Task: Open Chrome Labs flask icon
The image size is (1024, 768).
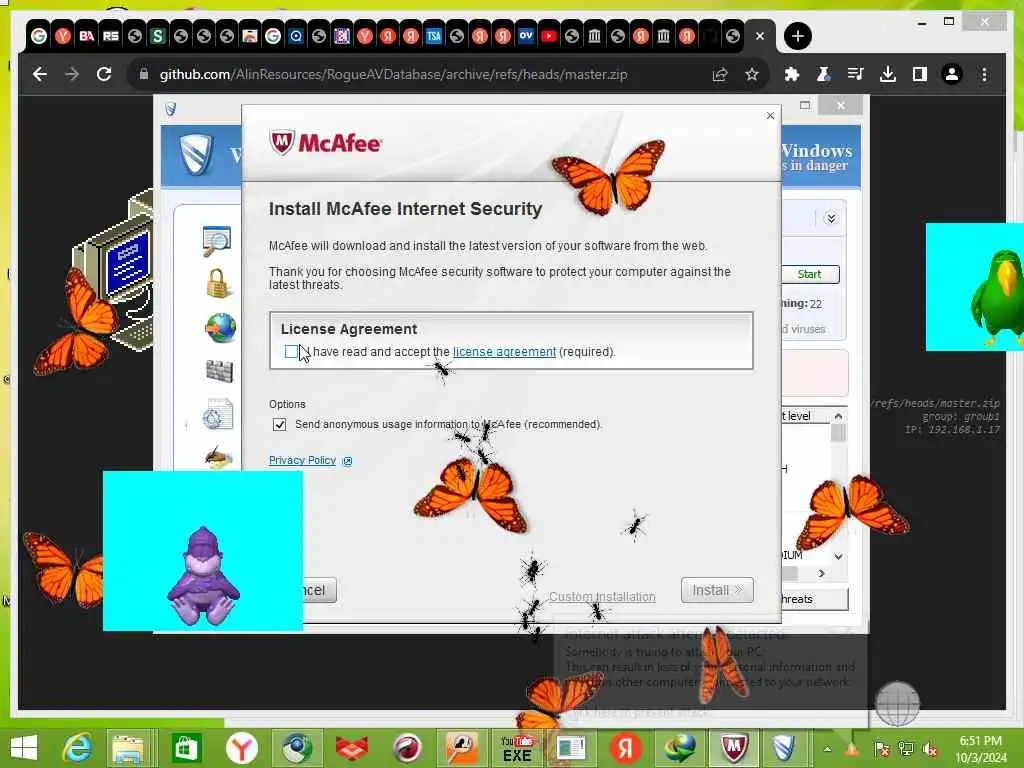Action: pyautogui.click(x=824, y=74)
